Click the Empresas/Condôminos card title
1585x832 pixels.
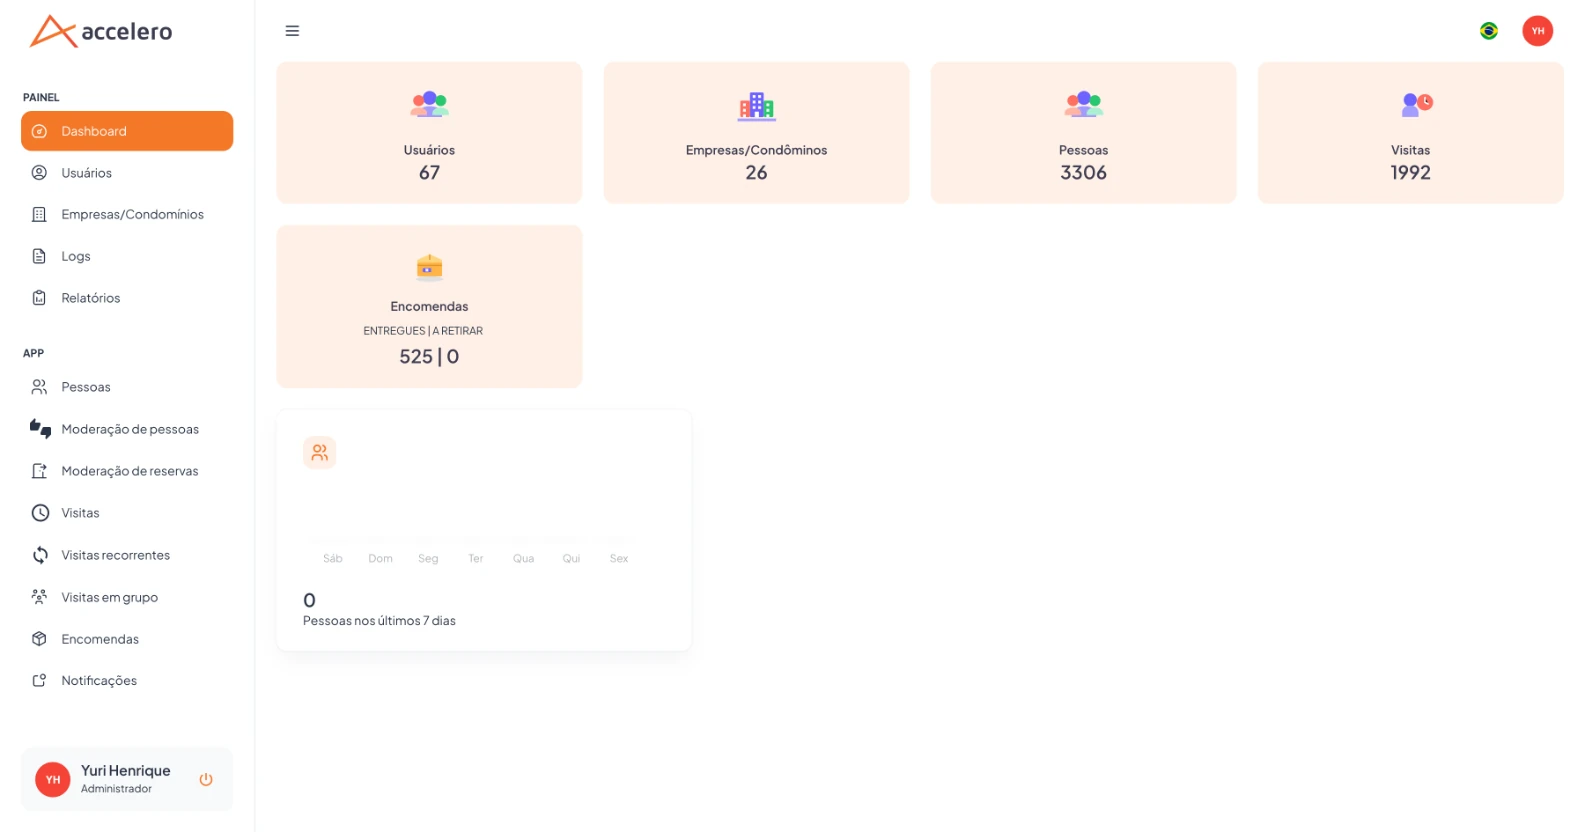(x=756, y=150)
